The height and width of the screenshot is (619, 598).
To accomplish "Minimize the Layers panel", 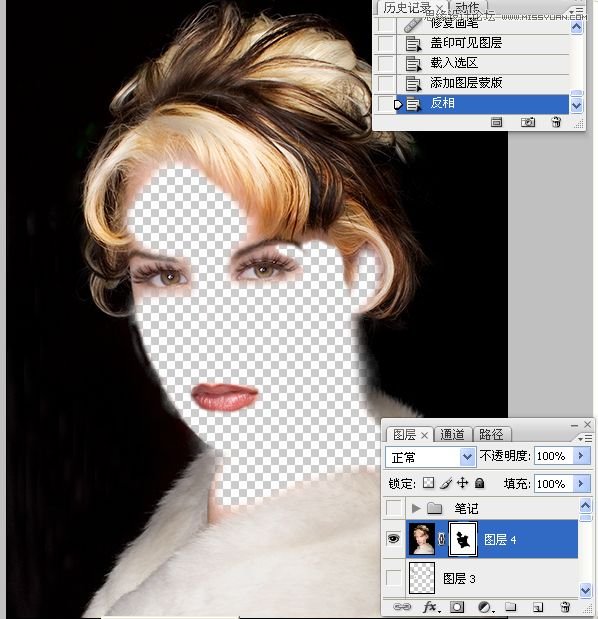I will point(574,425).
